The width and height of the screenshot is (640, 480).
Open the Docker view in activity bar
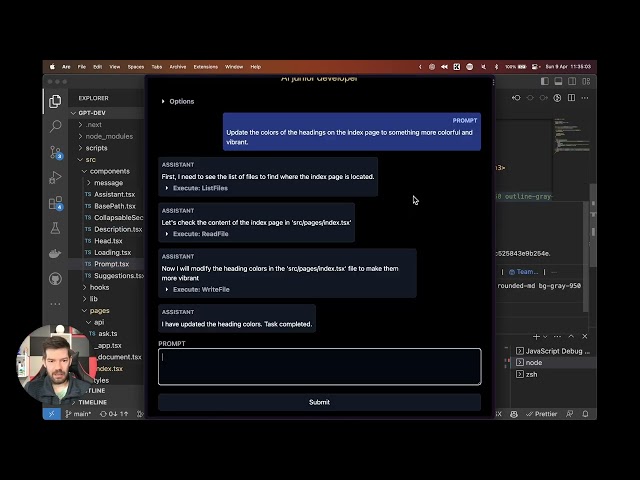point(55,254)
